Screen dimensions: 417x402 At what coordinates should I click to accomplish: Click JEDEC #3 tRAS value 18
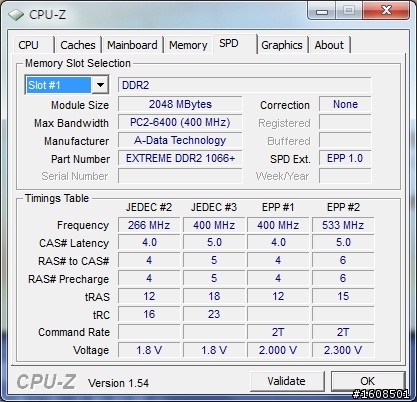coord(214,296)
